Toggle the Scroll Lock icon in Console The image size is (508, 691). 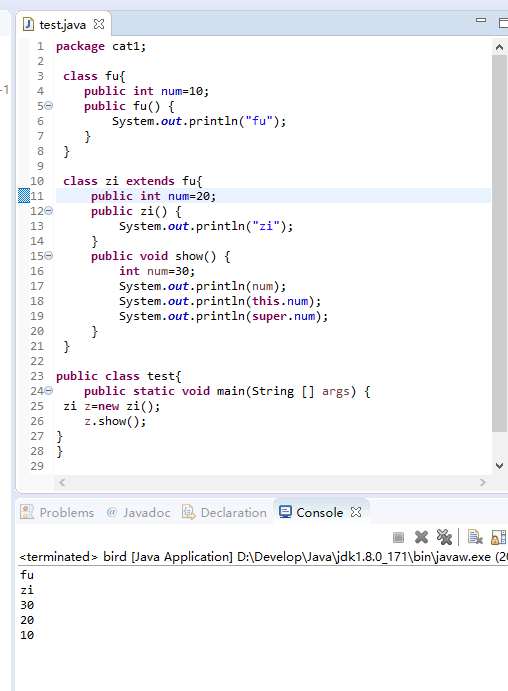click(x=499, y=537)
